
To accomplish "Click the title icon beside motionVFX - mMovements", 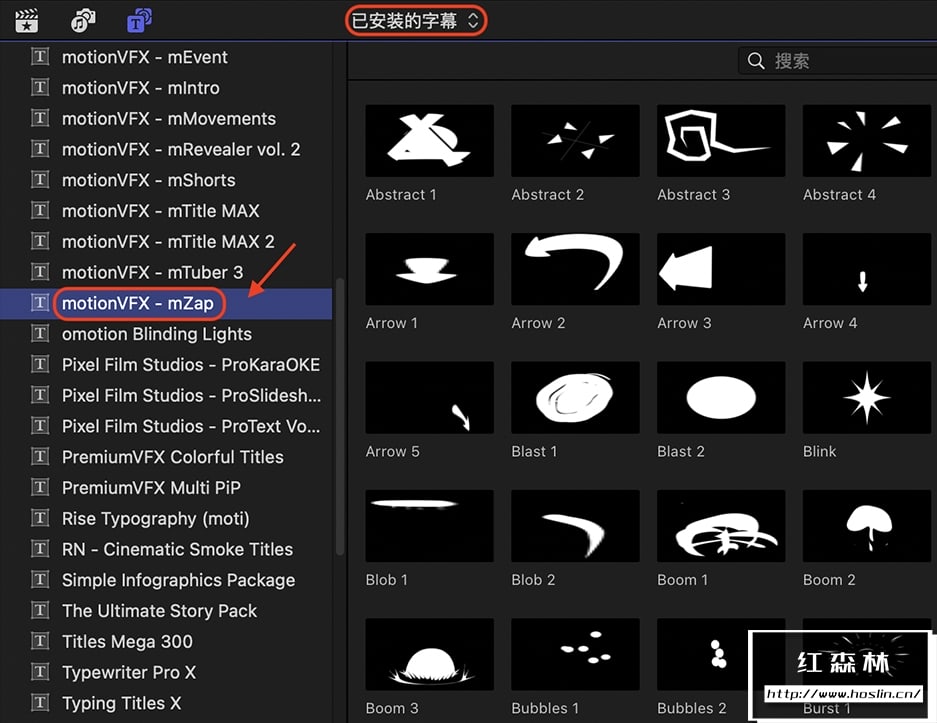I will 40,118.
